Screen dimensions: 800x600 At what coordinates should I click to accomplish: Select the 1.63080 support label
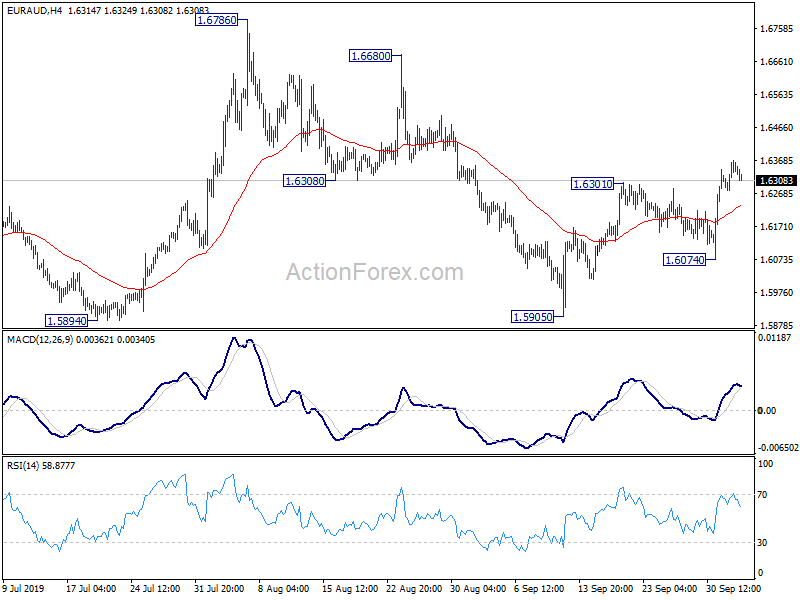[305, 181]
